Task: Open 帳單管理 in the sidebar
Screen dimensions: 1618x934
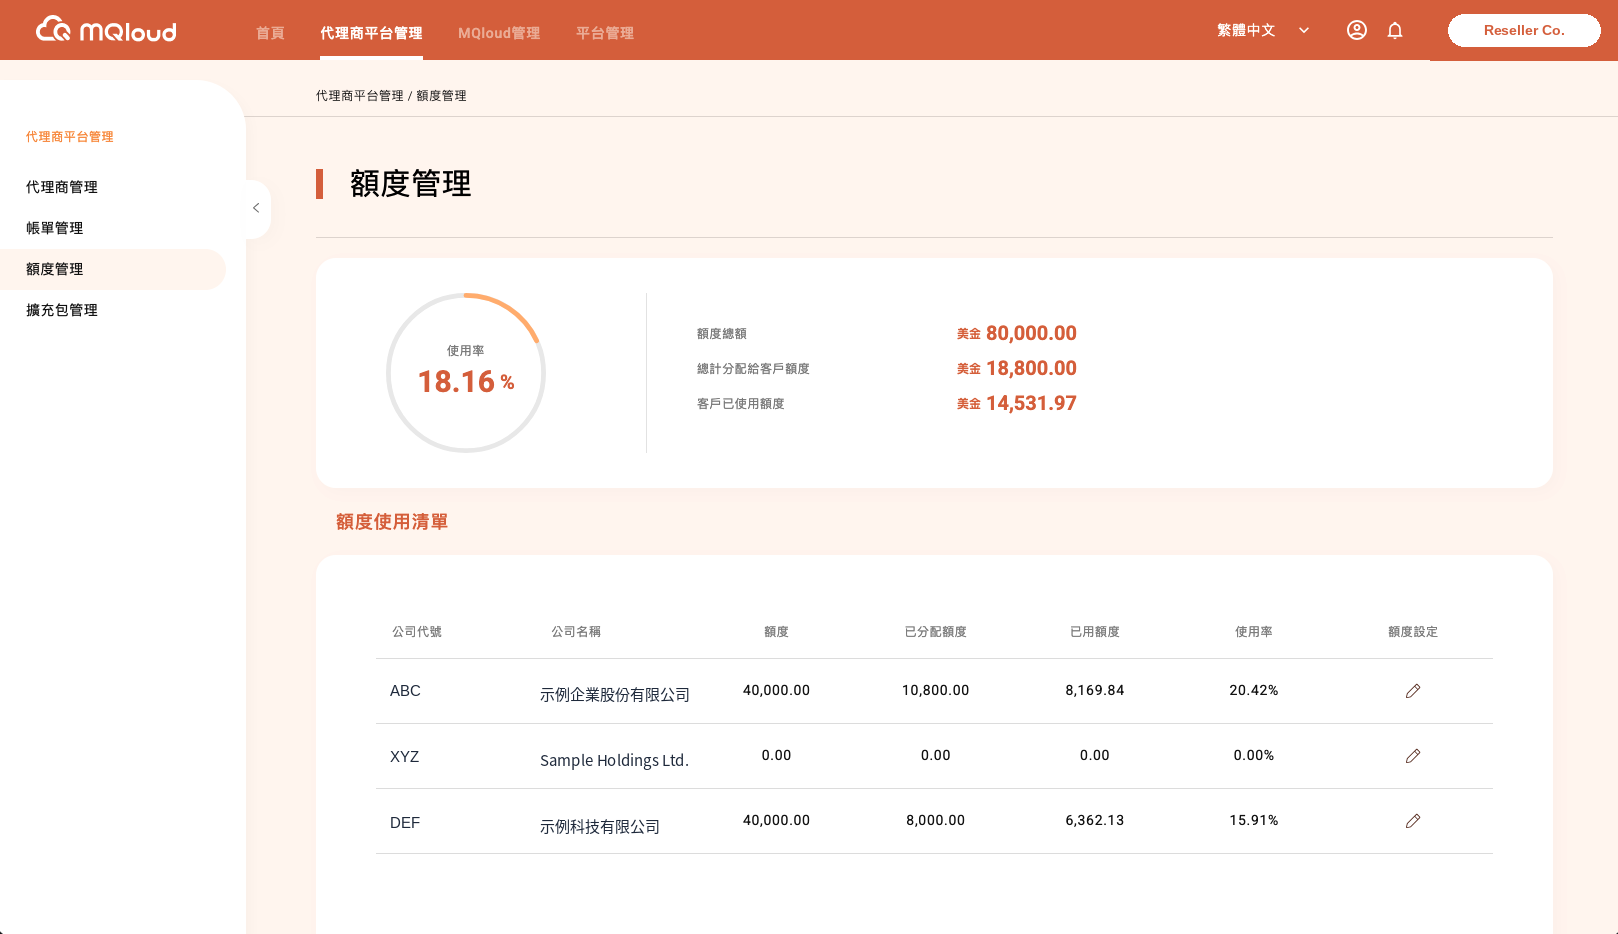Action: [x=55, y=228]
